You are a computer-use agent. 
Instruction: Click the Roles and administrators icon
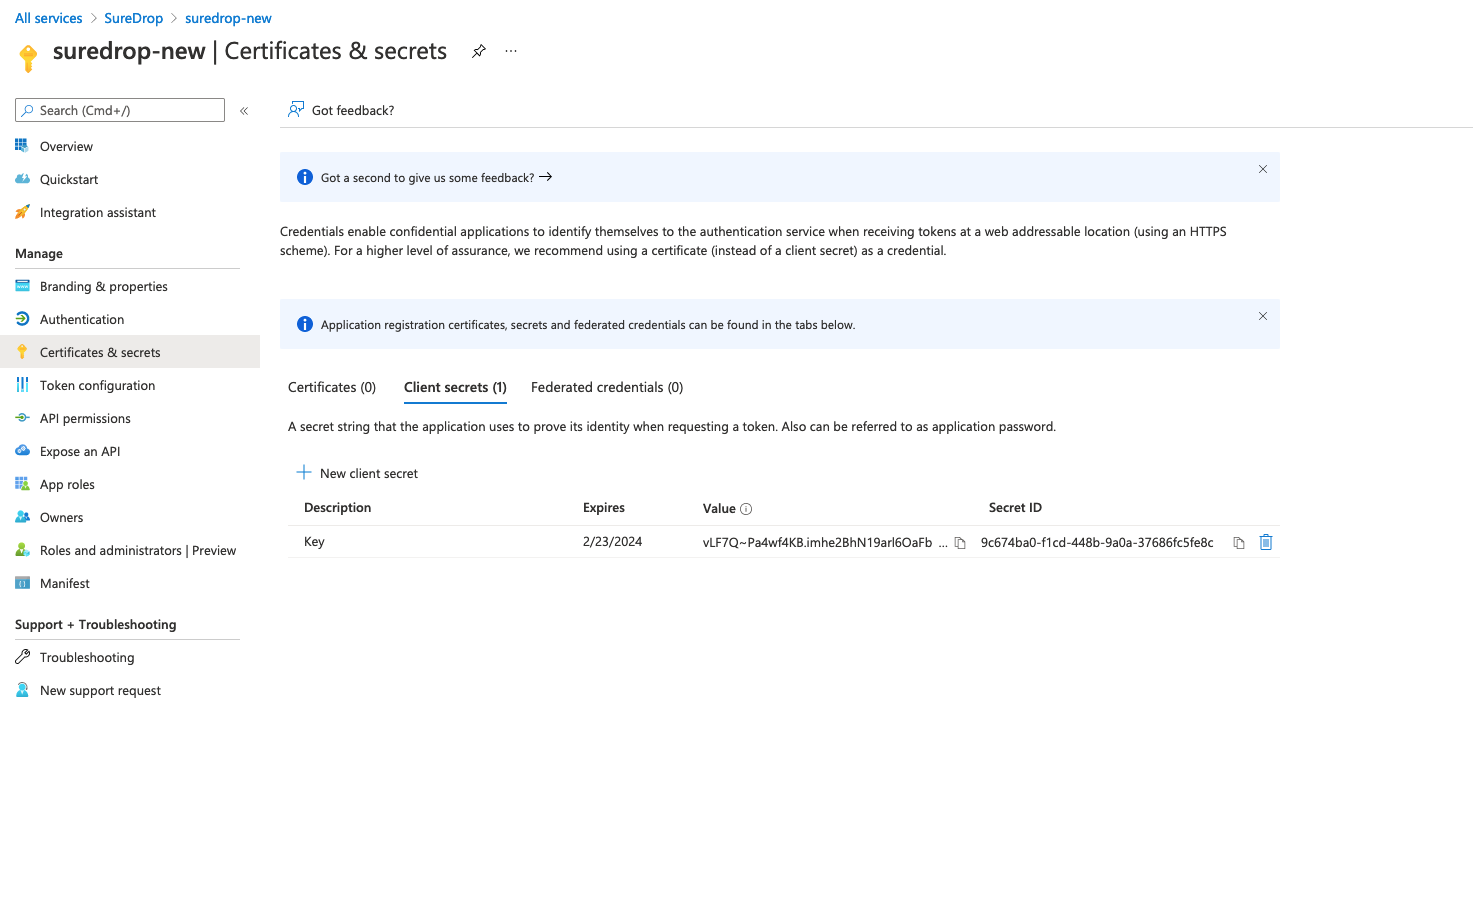[22, 550]
